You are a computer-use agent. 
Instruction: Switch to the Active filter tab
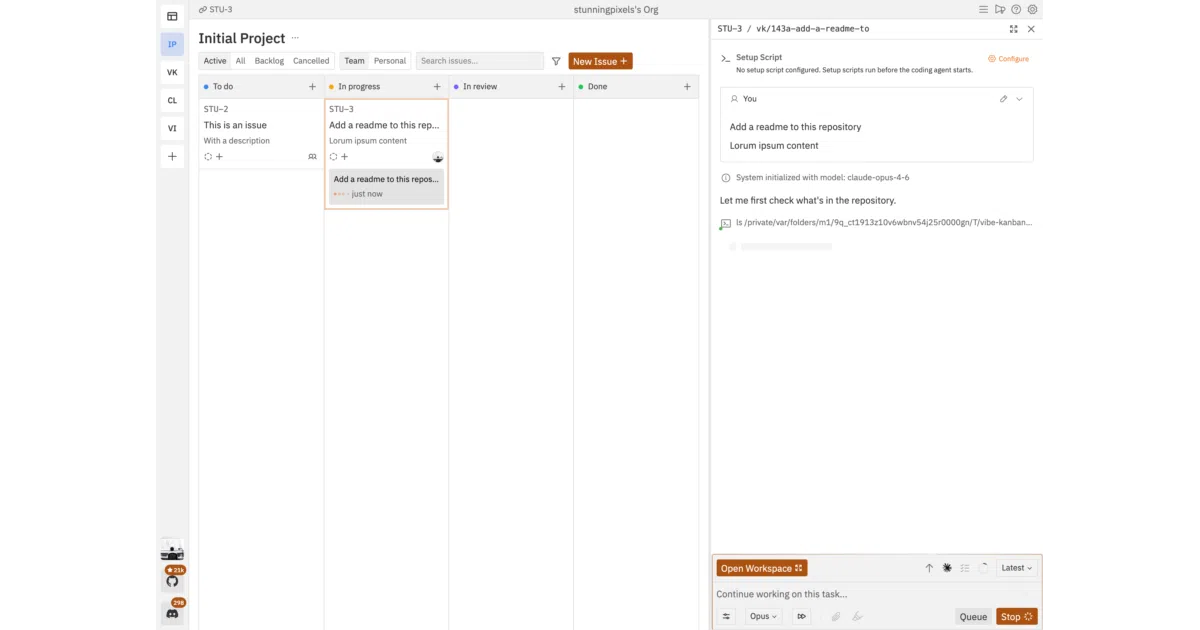pos(215,61)
